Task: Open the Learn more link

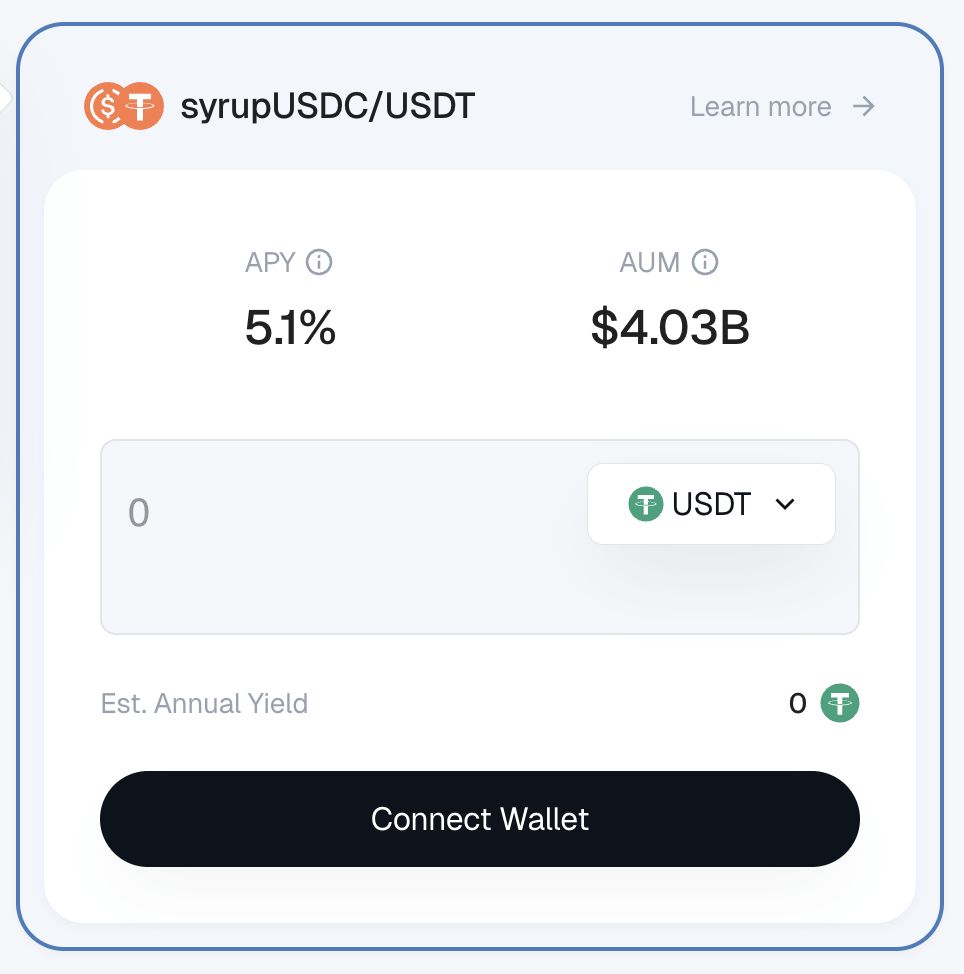Action: point(761,106)
